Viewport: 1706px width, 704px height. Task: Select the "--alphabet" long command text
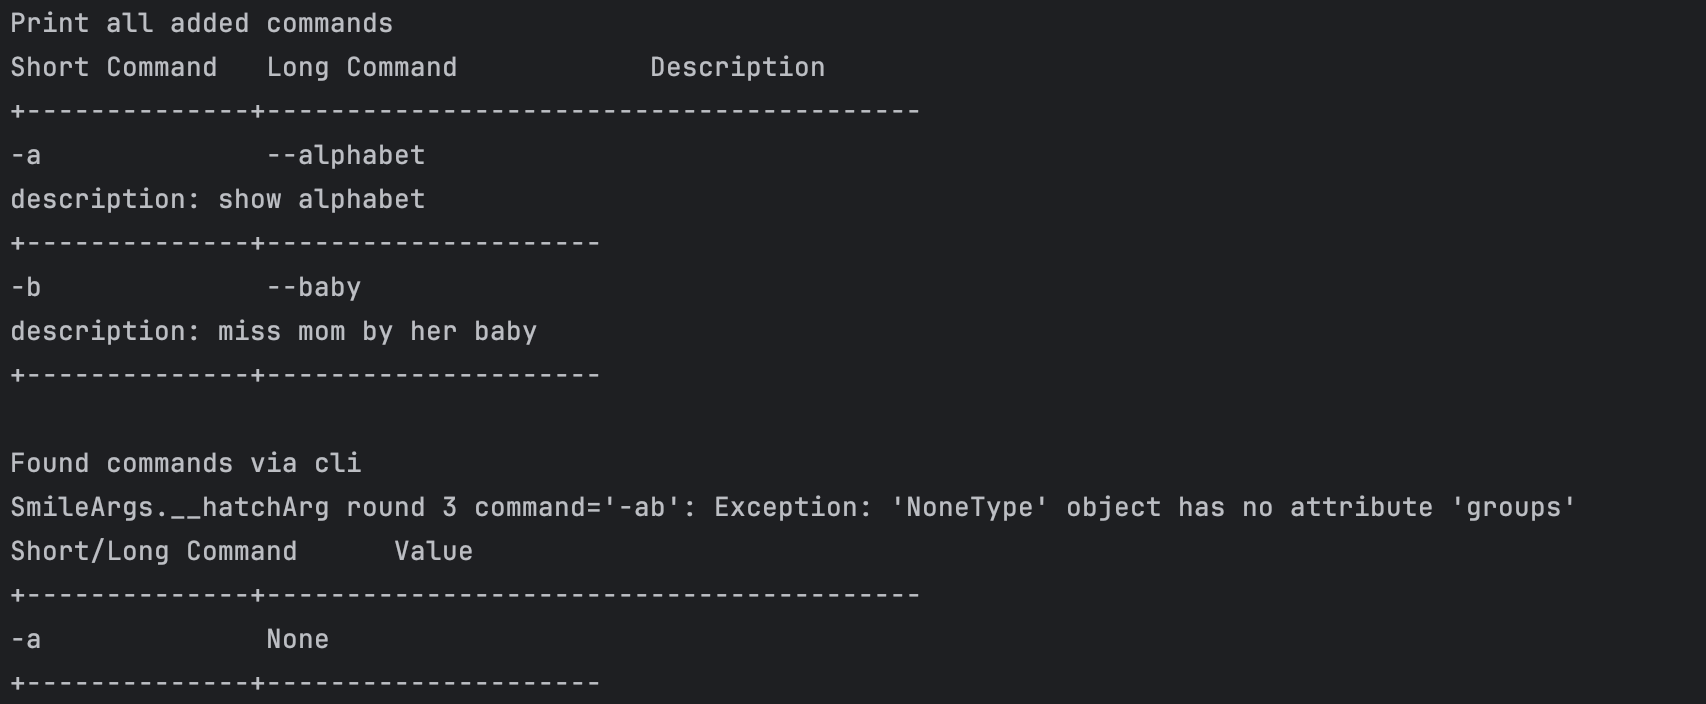(345, 155)
